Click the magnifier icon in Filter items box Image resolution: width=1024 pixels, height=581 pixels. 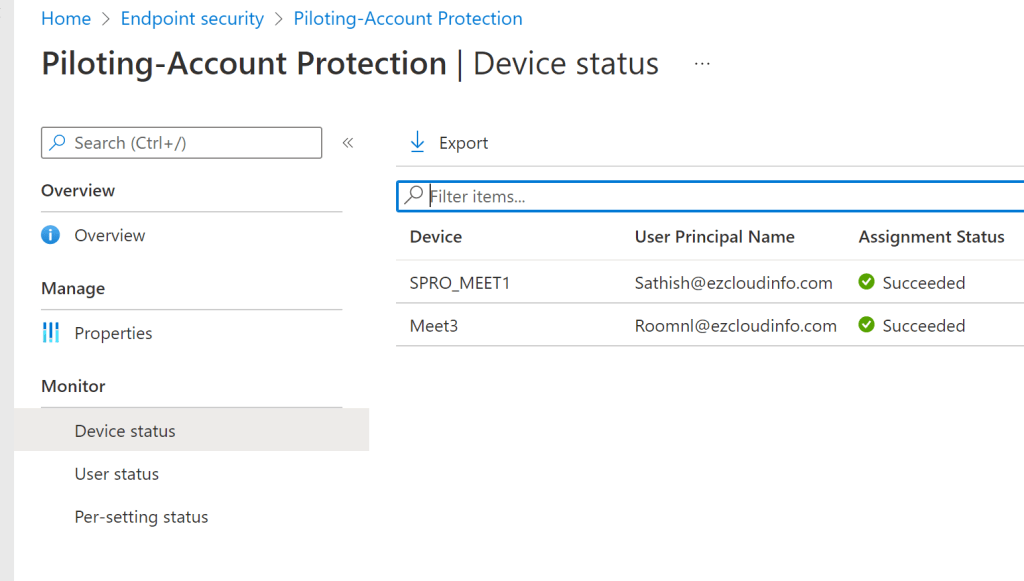414,196
